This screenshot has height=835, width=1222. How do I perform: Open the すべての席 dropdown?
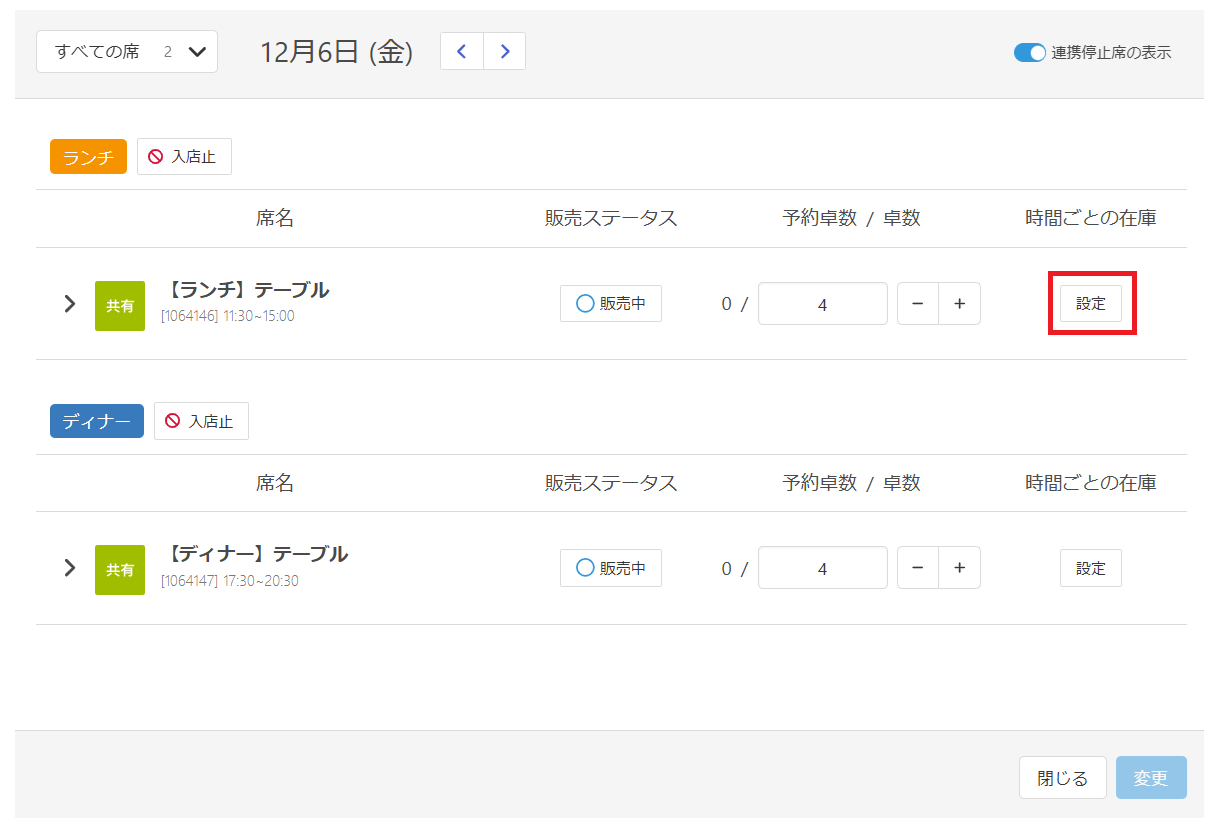(x=126, y=51)
